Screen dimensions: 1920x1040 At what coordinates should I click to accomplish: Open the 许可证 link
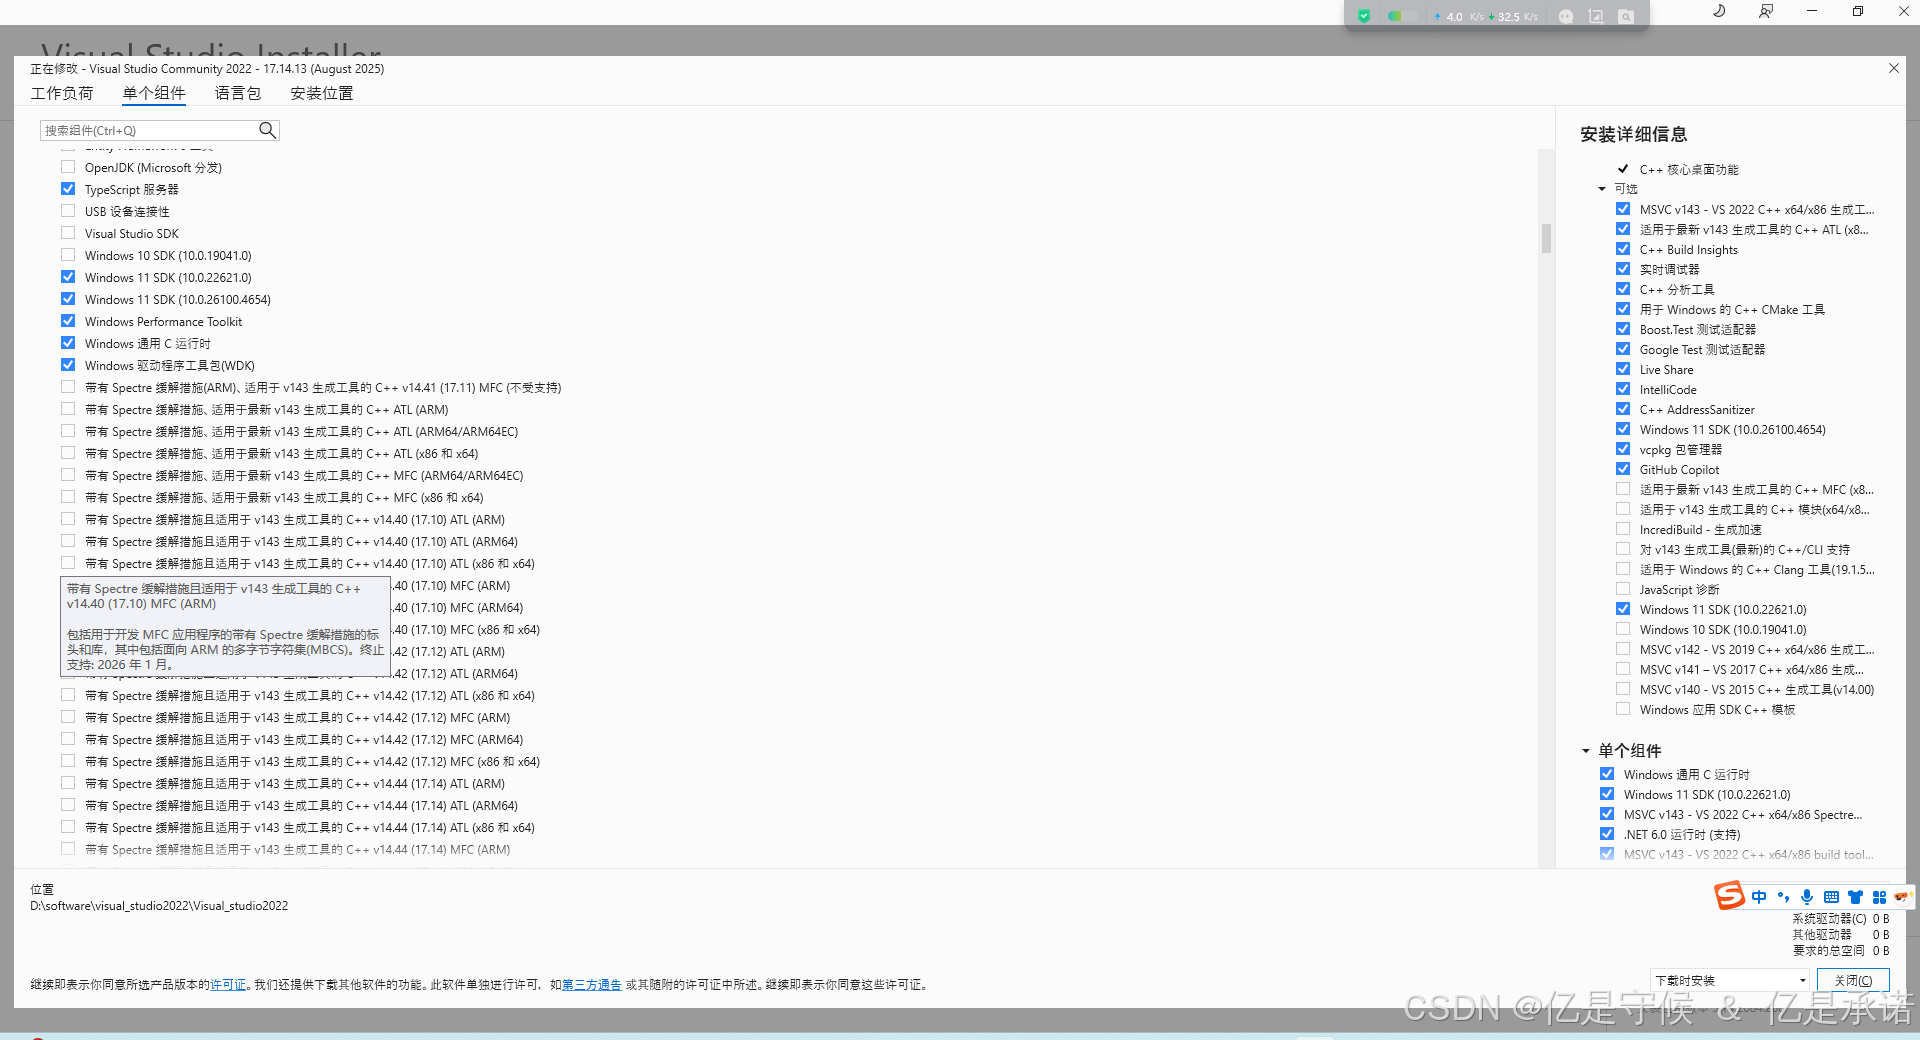228,985
